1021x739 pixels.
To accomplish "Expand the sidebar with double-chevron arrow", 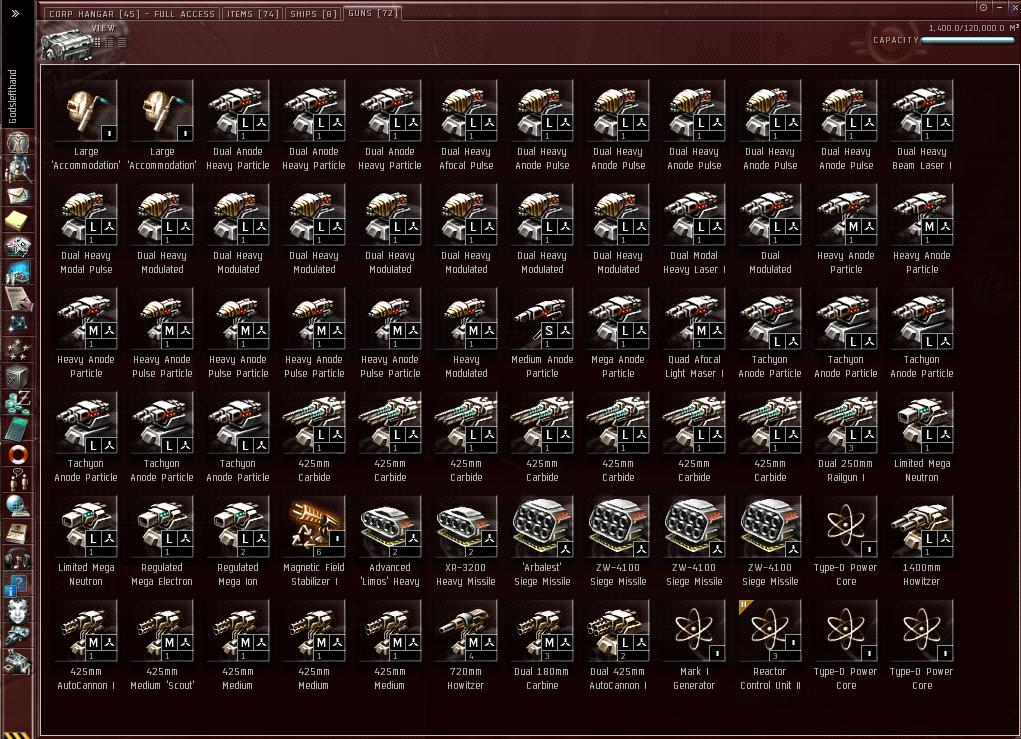I will pos(15,13).
